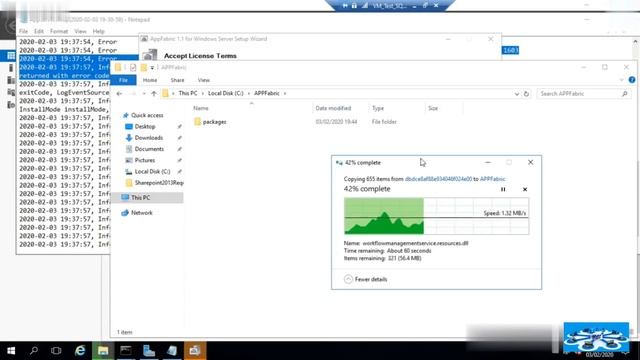Expand the Explorer ribbon chevron

(x=622, y=80)
